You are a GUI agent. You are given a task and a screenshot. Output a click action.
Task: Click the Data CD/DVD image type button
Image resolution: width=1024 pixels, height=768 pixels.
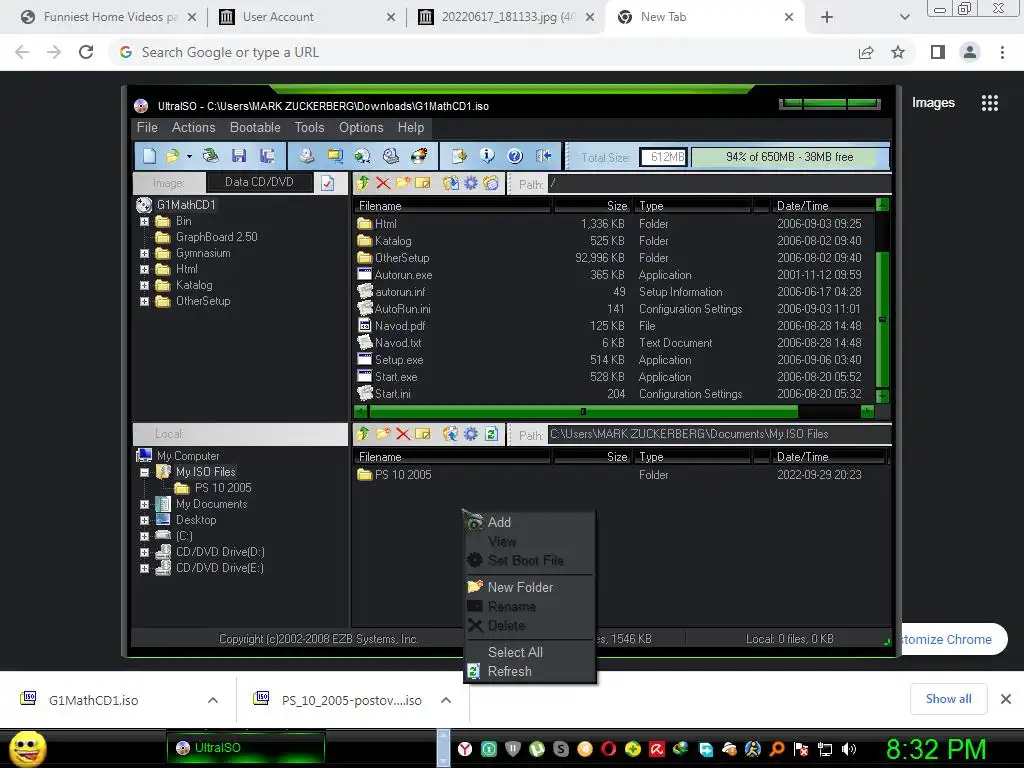(259, 182)
